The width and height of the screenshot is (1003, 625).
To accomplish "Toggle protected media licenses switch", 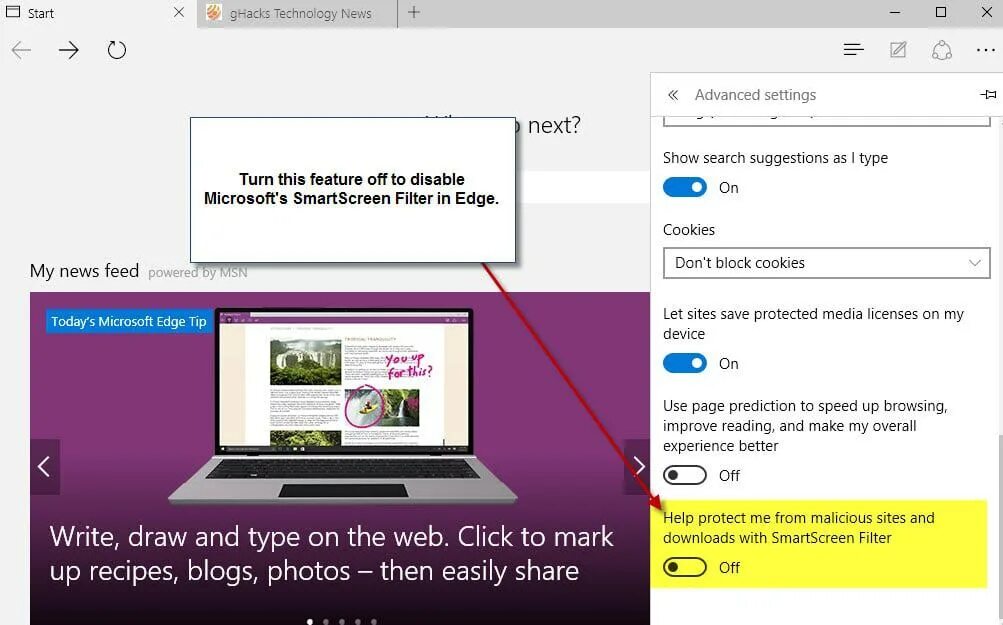I will click(x=684, y=363).
